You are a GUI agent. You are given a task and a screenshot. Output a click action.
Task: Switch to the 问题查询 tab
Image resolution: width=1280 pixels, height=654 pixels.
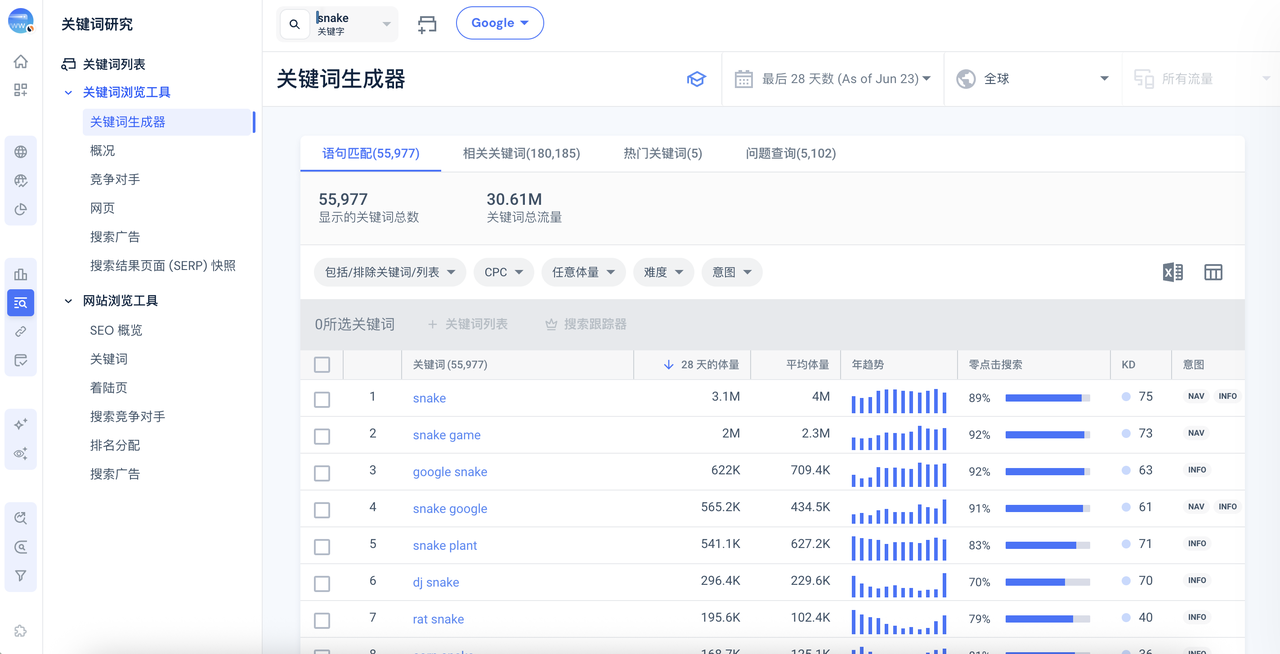tap(790, 153)
